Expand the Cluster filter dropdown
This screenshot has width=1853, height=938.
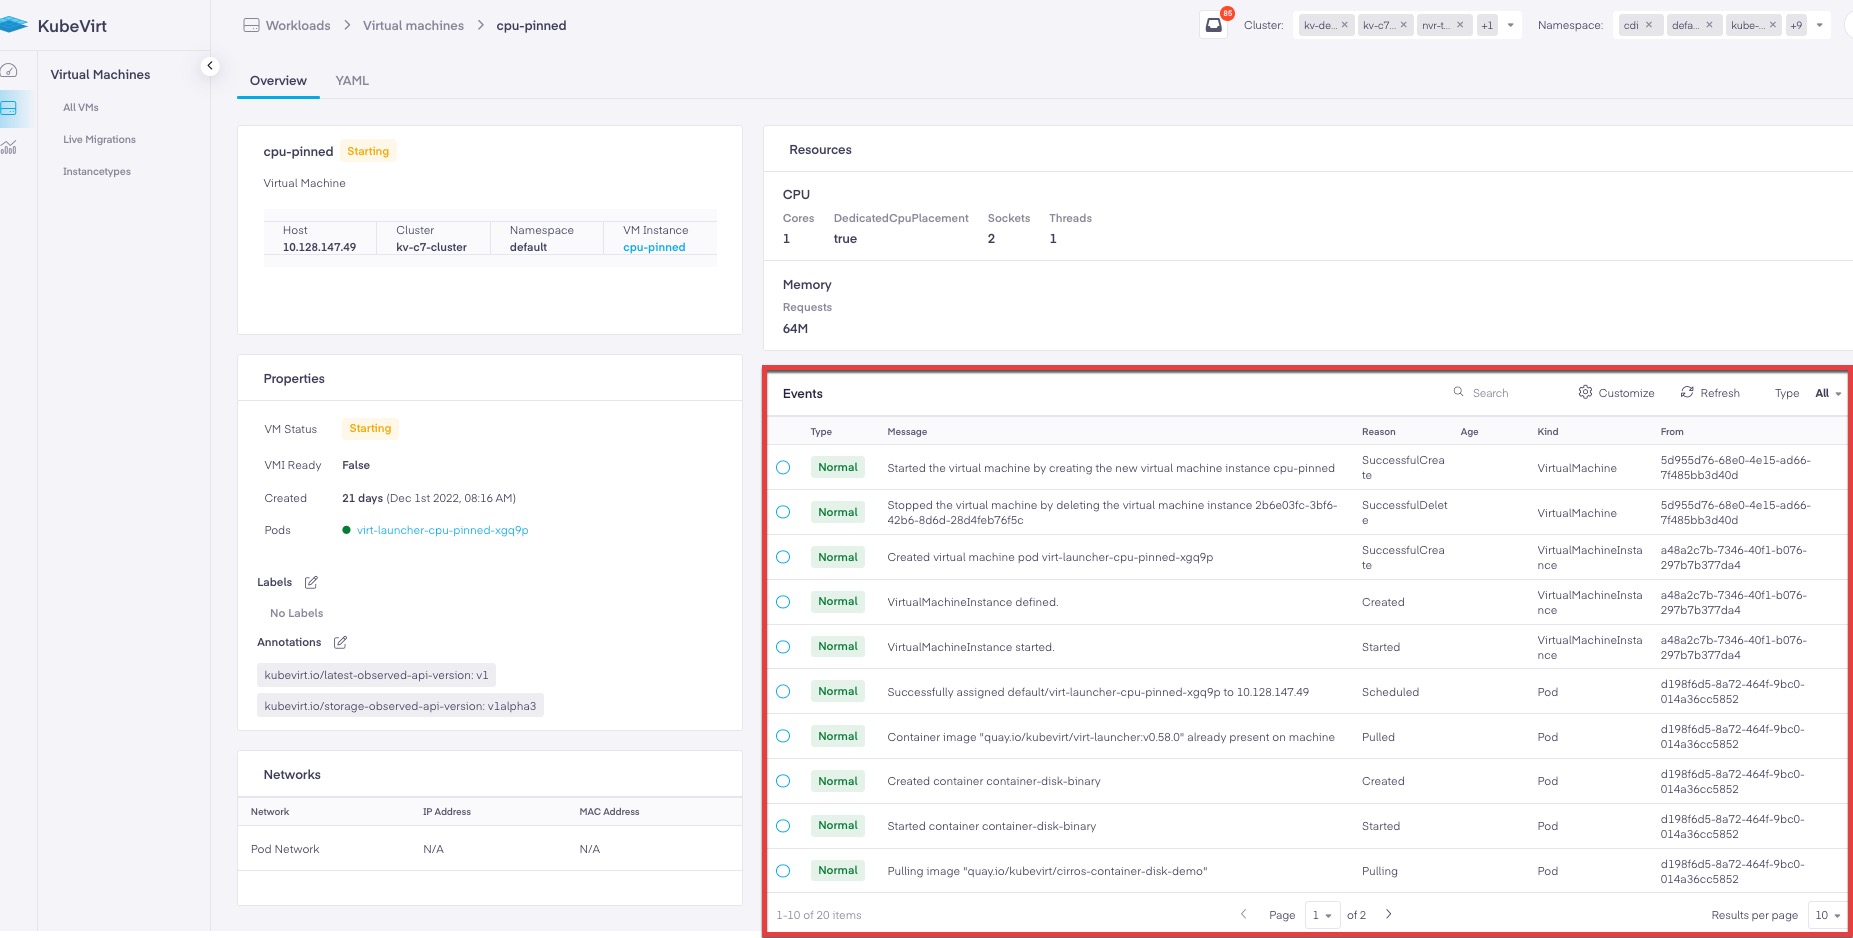pyautogui.click(x=1510, y=25)
